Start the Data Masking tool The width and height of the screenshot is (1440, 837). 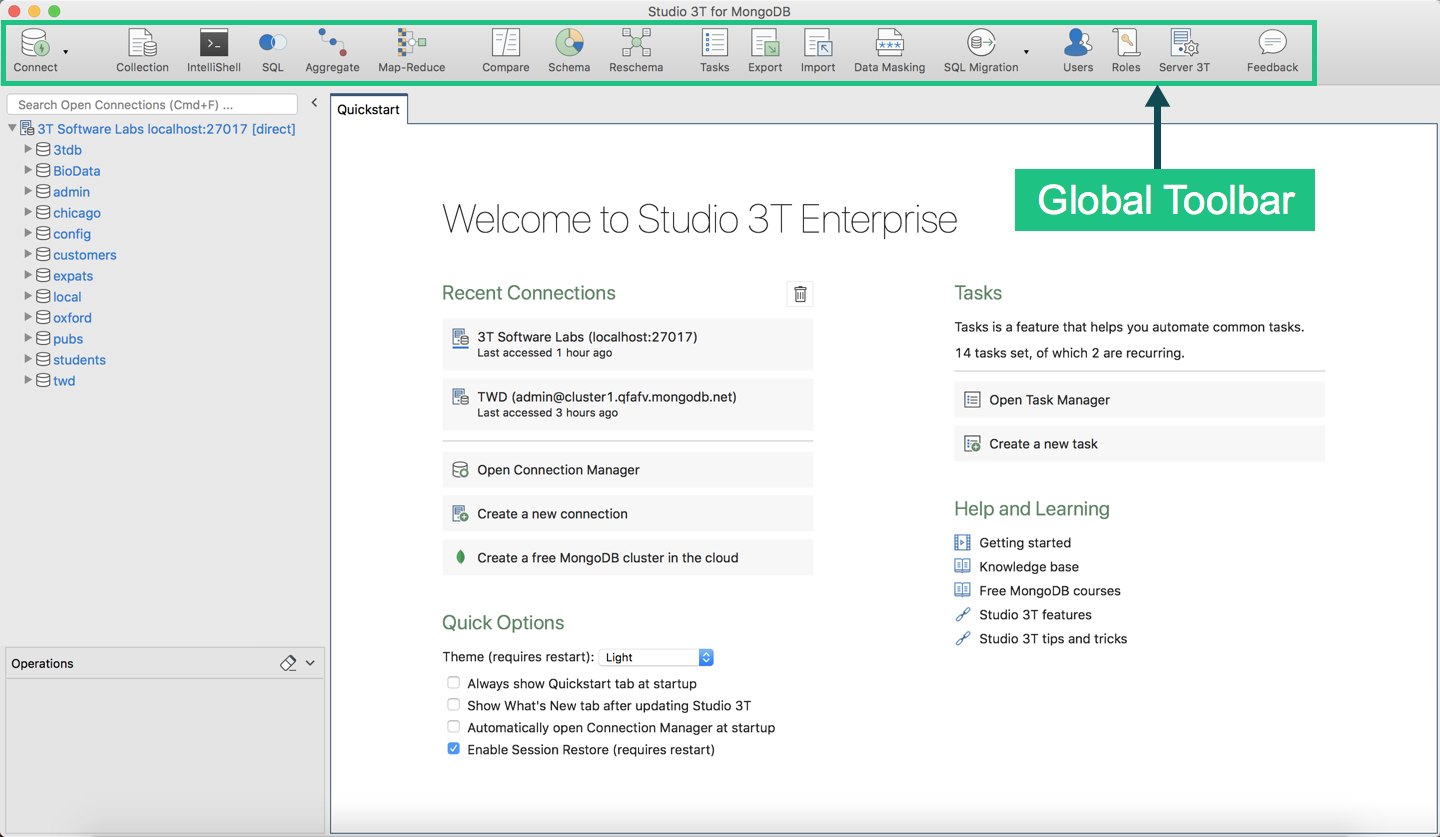pos(889,45)
